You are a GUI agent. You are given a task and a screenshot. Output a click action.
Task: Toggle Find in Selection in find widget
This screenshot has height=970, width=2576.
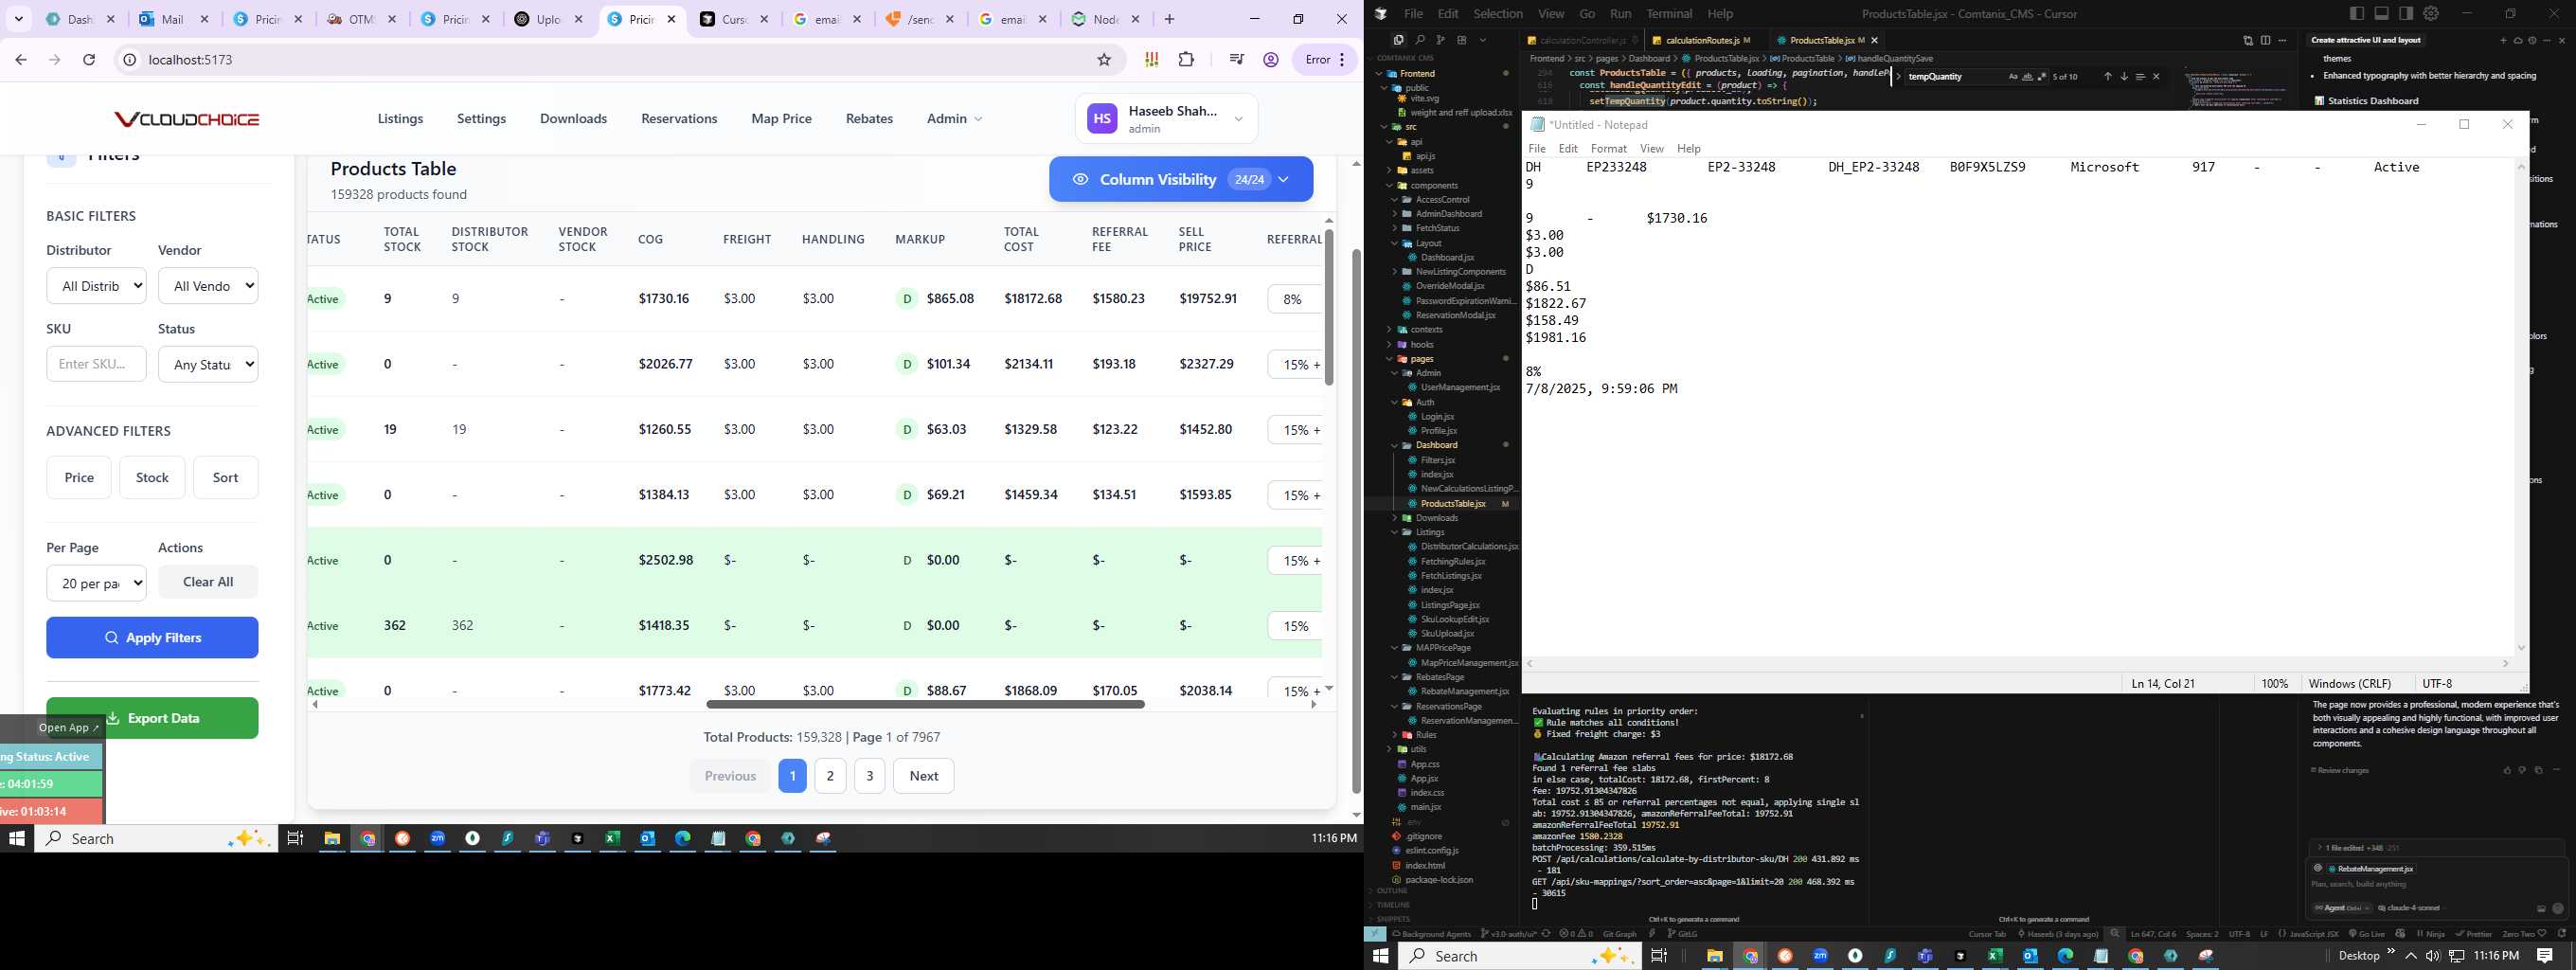2141,77
